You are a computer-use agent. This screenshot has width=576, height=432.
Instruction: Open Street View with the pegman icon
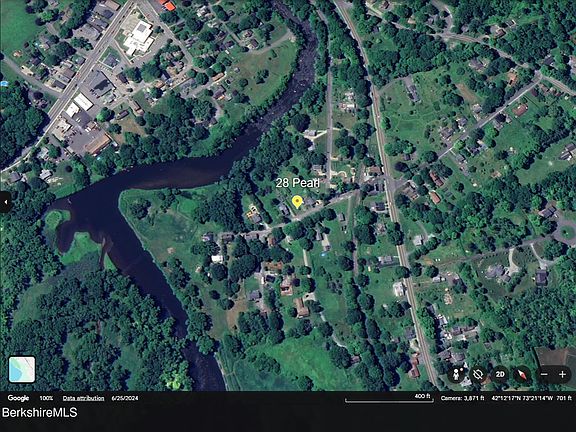pos(457,375)
